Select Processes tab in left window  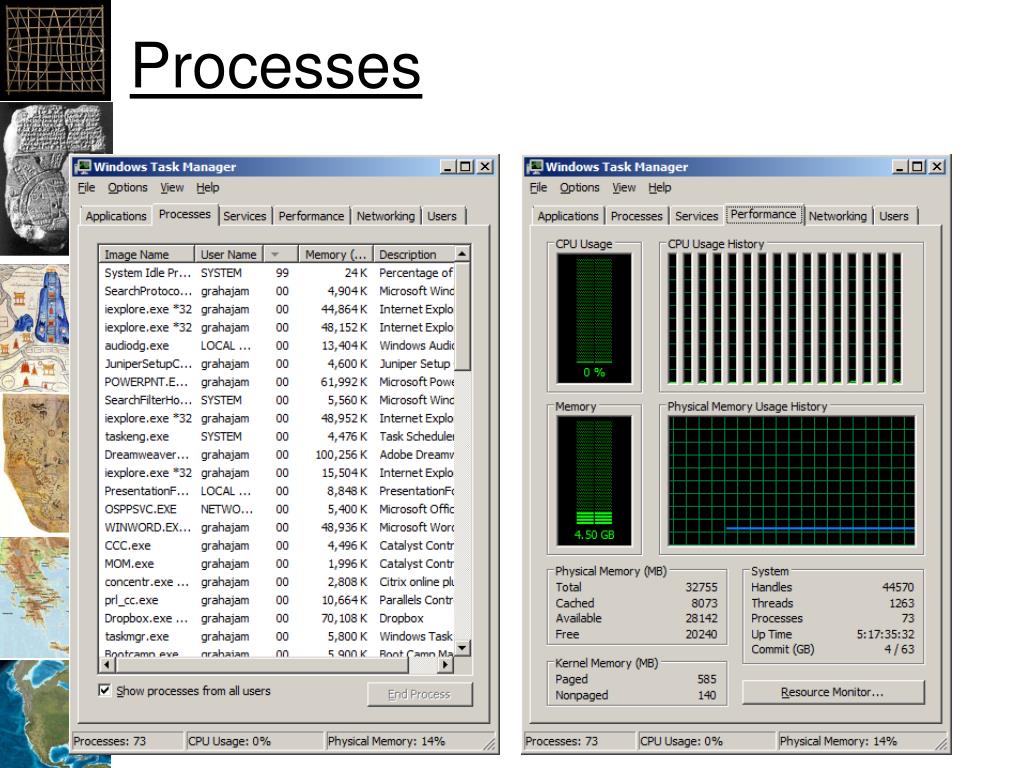coord(185,214)
